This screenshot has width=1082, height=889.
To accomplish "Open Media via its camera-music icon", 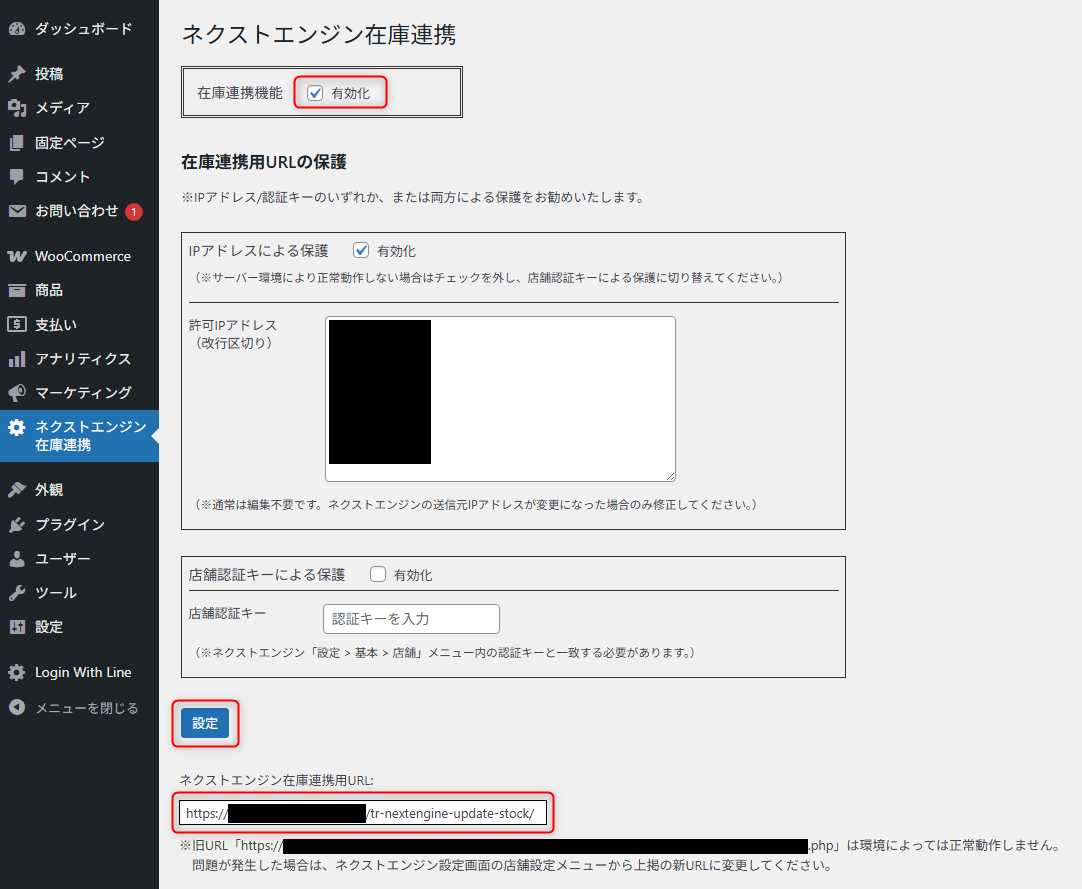I will coord(16,108).
